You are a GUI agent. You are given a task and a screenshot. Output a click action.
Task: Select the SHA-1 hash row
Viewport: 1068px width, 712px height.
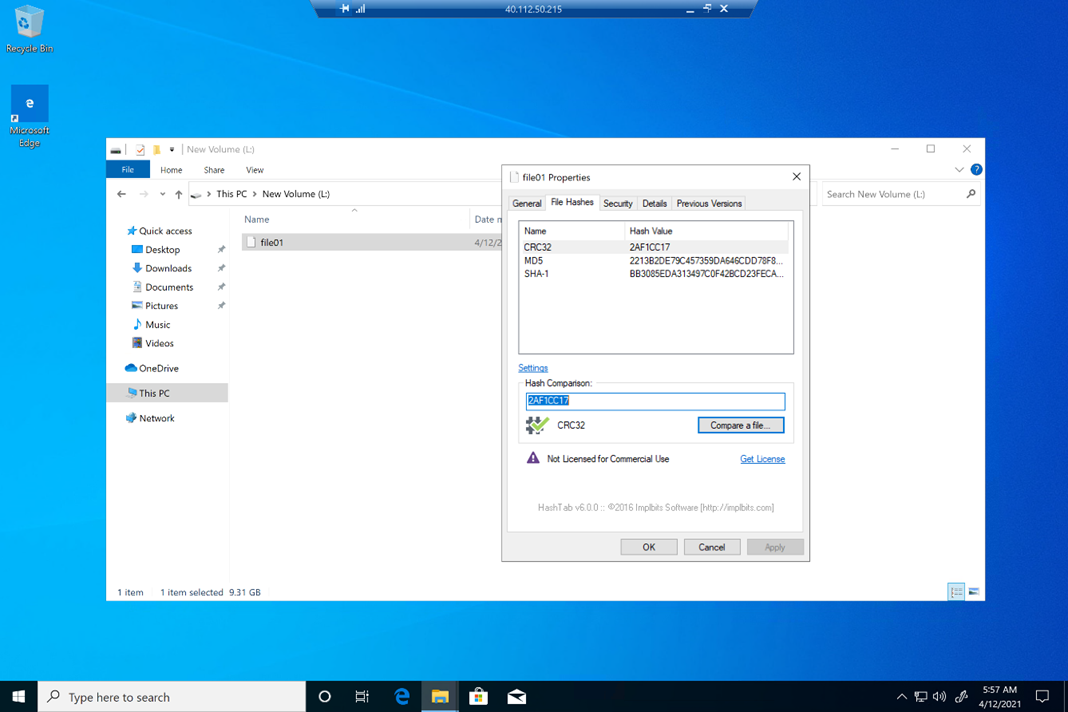(x=654, y=273)
